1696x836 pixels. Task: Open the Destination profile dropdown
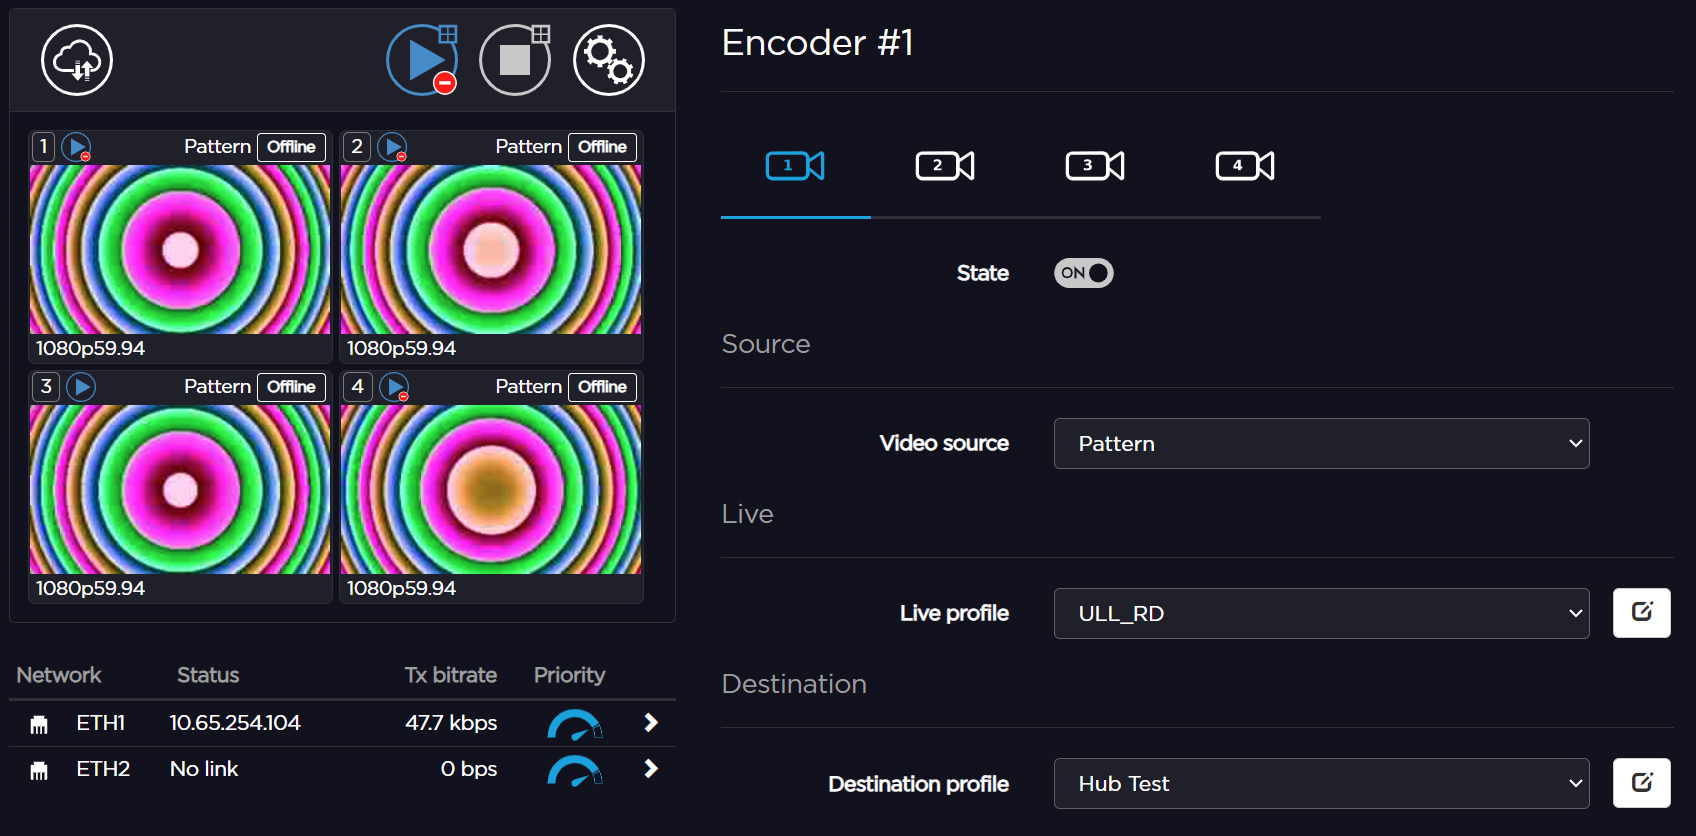pyautogui.click(x=1322, y=784)
